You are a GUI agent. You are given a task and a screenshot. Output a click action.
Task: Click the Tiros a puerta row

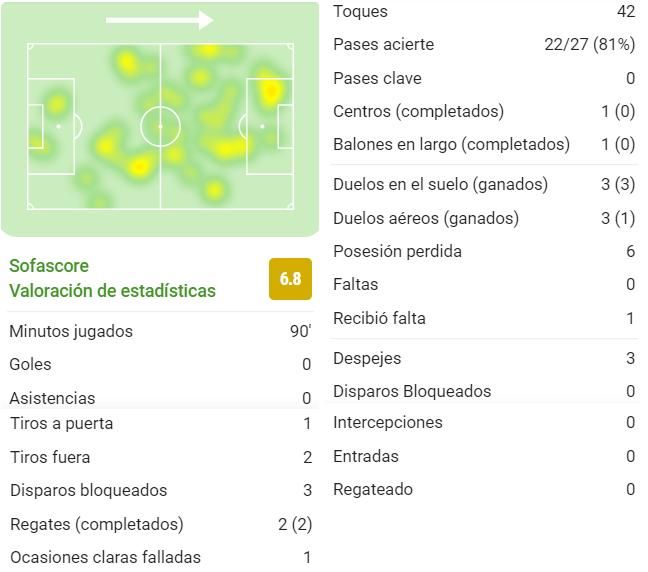160,424
